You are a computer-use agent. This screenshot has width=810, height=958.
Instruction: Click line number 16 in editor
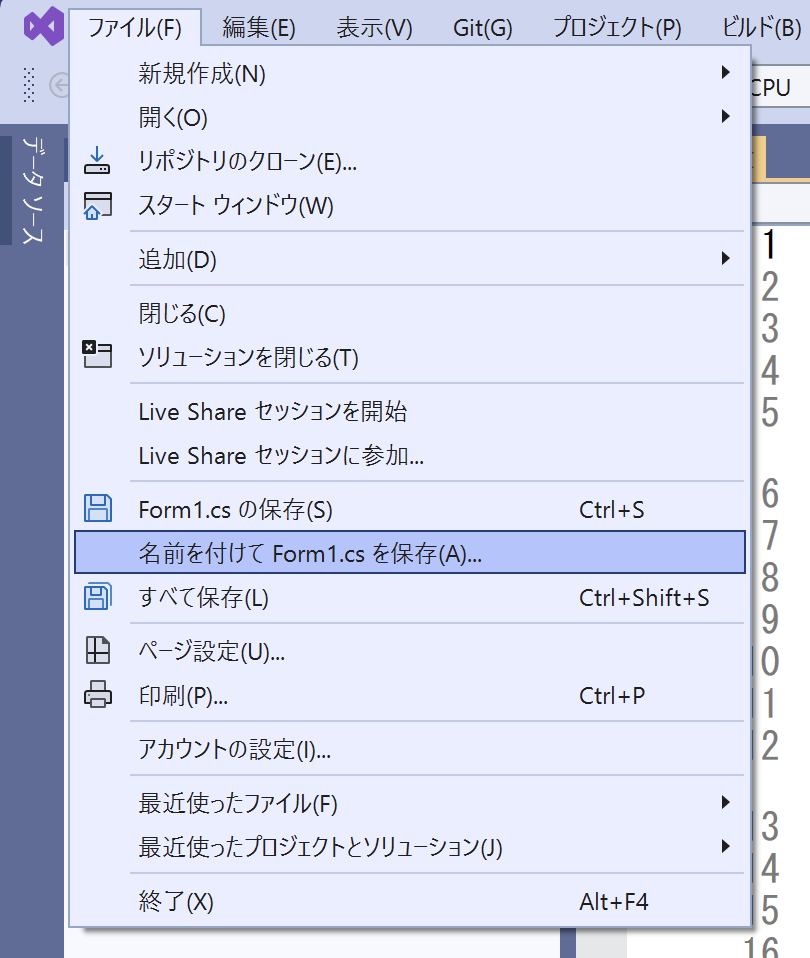pyautogui.click(x=761, y=948)
